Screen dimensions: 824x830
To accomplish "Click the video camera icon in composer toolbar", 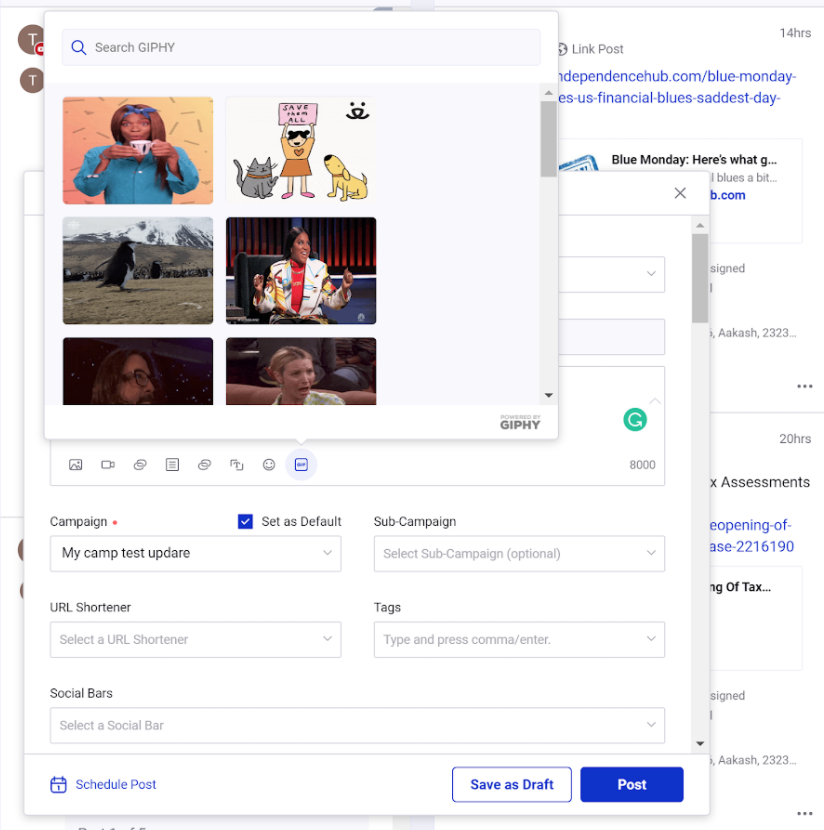I will click(108, 465).
